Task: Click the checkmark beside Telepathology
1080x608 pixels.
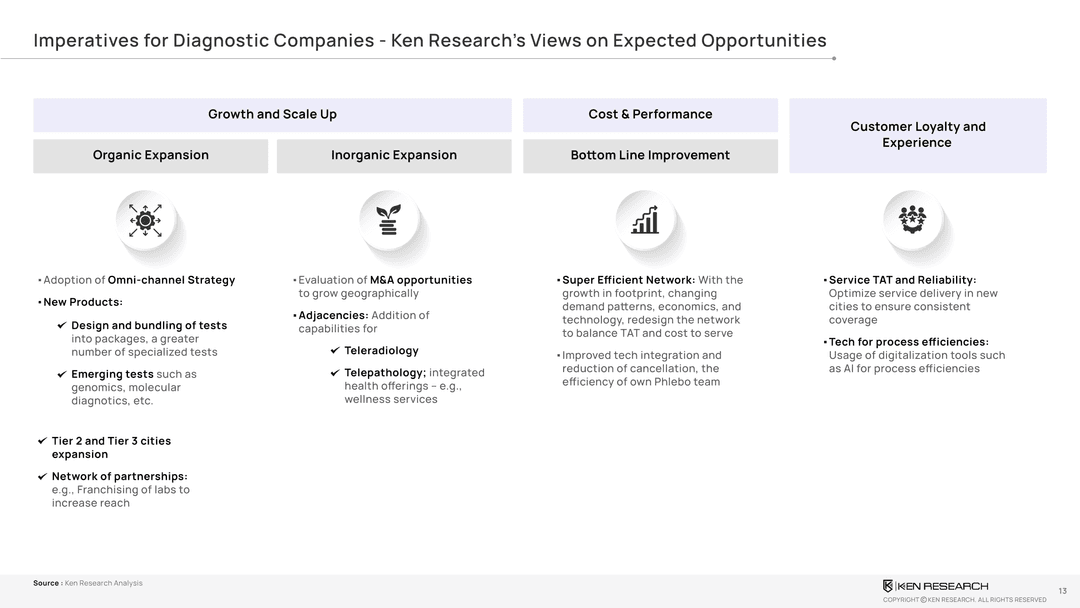Action: [335, 373]
